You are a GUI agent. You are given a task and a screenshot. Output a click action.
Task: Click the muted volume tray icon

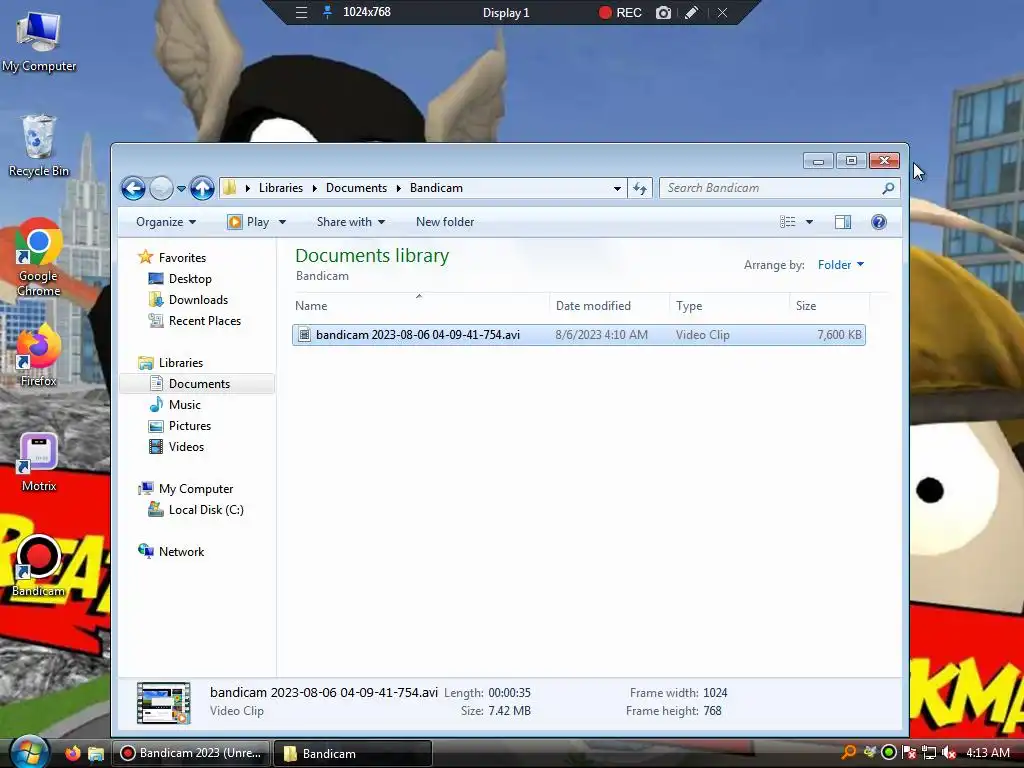tap(949, 752)
